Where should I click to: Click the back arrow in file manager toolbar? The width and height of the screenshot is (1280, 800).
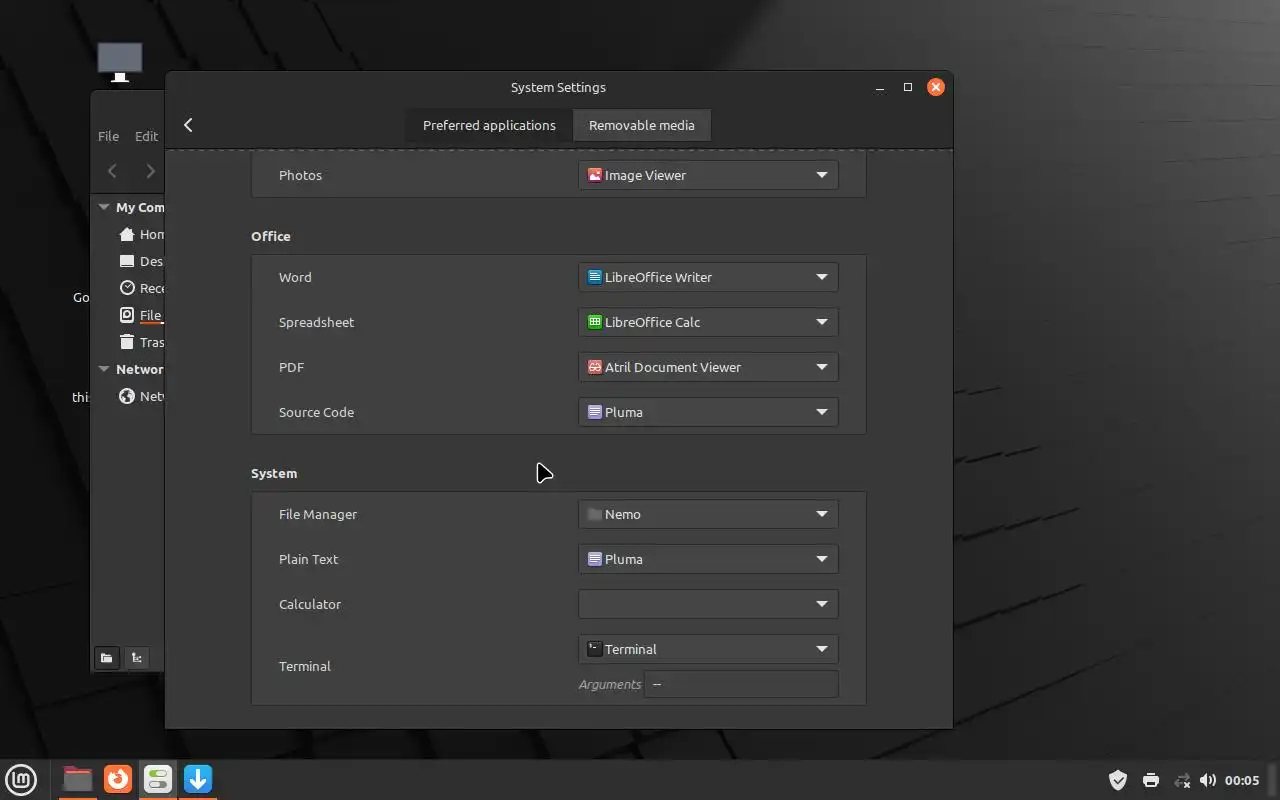[112, 171]
